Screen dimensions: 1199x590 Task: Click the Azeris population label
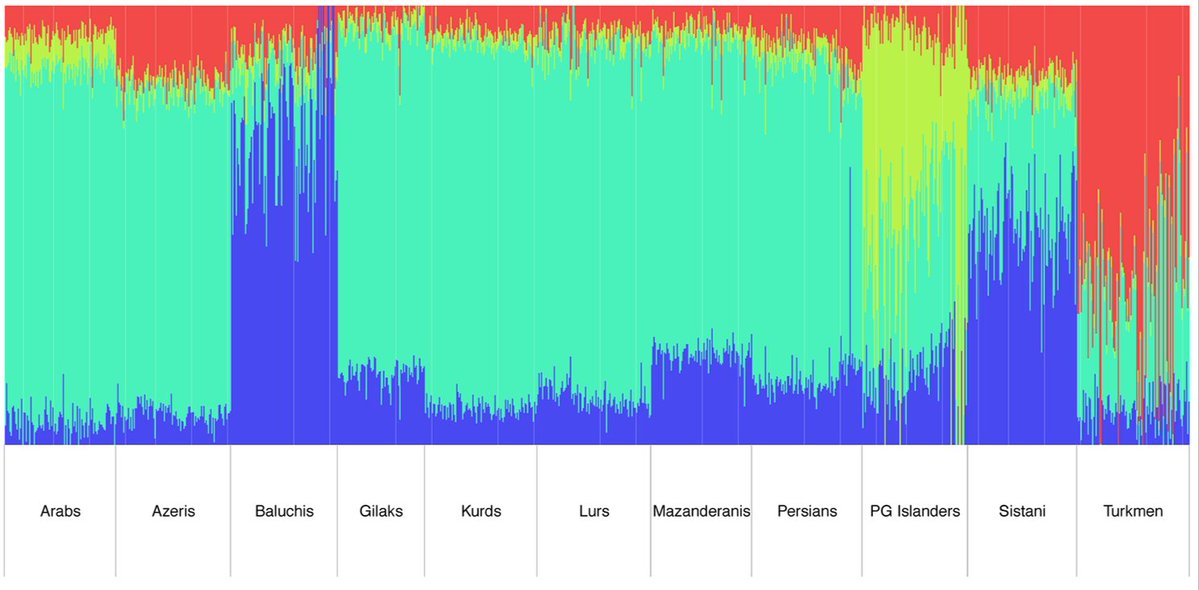pyautogui.click(x=174, y=511)
